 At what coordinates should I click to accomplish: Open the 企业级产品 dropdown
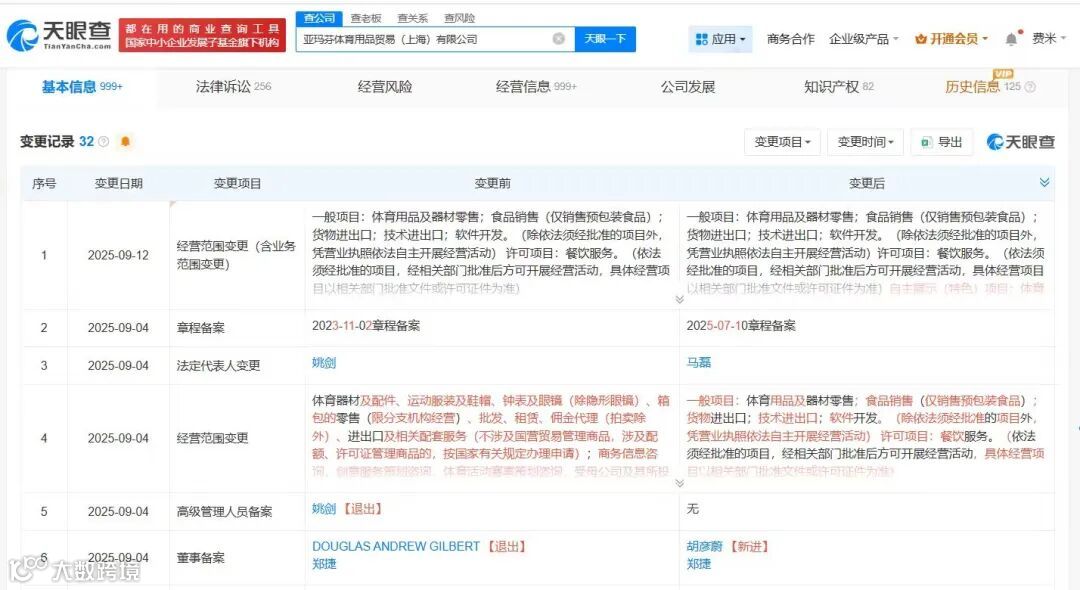pos(864,39)
